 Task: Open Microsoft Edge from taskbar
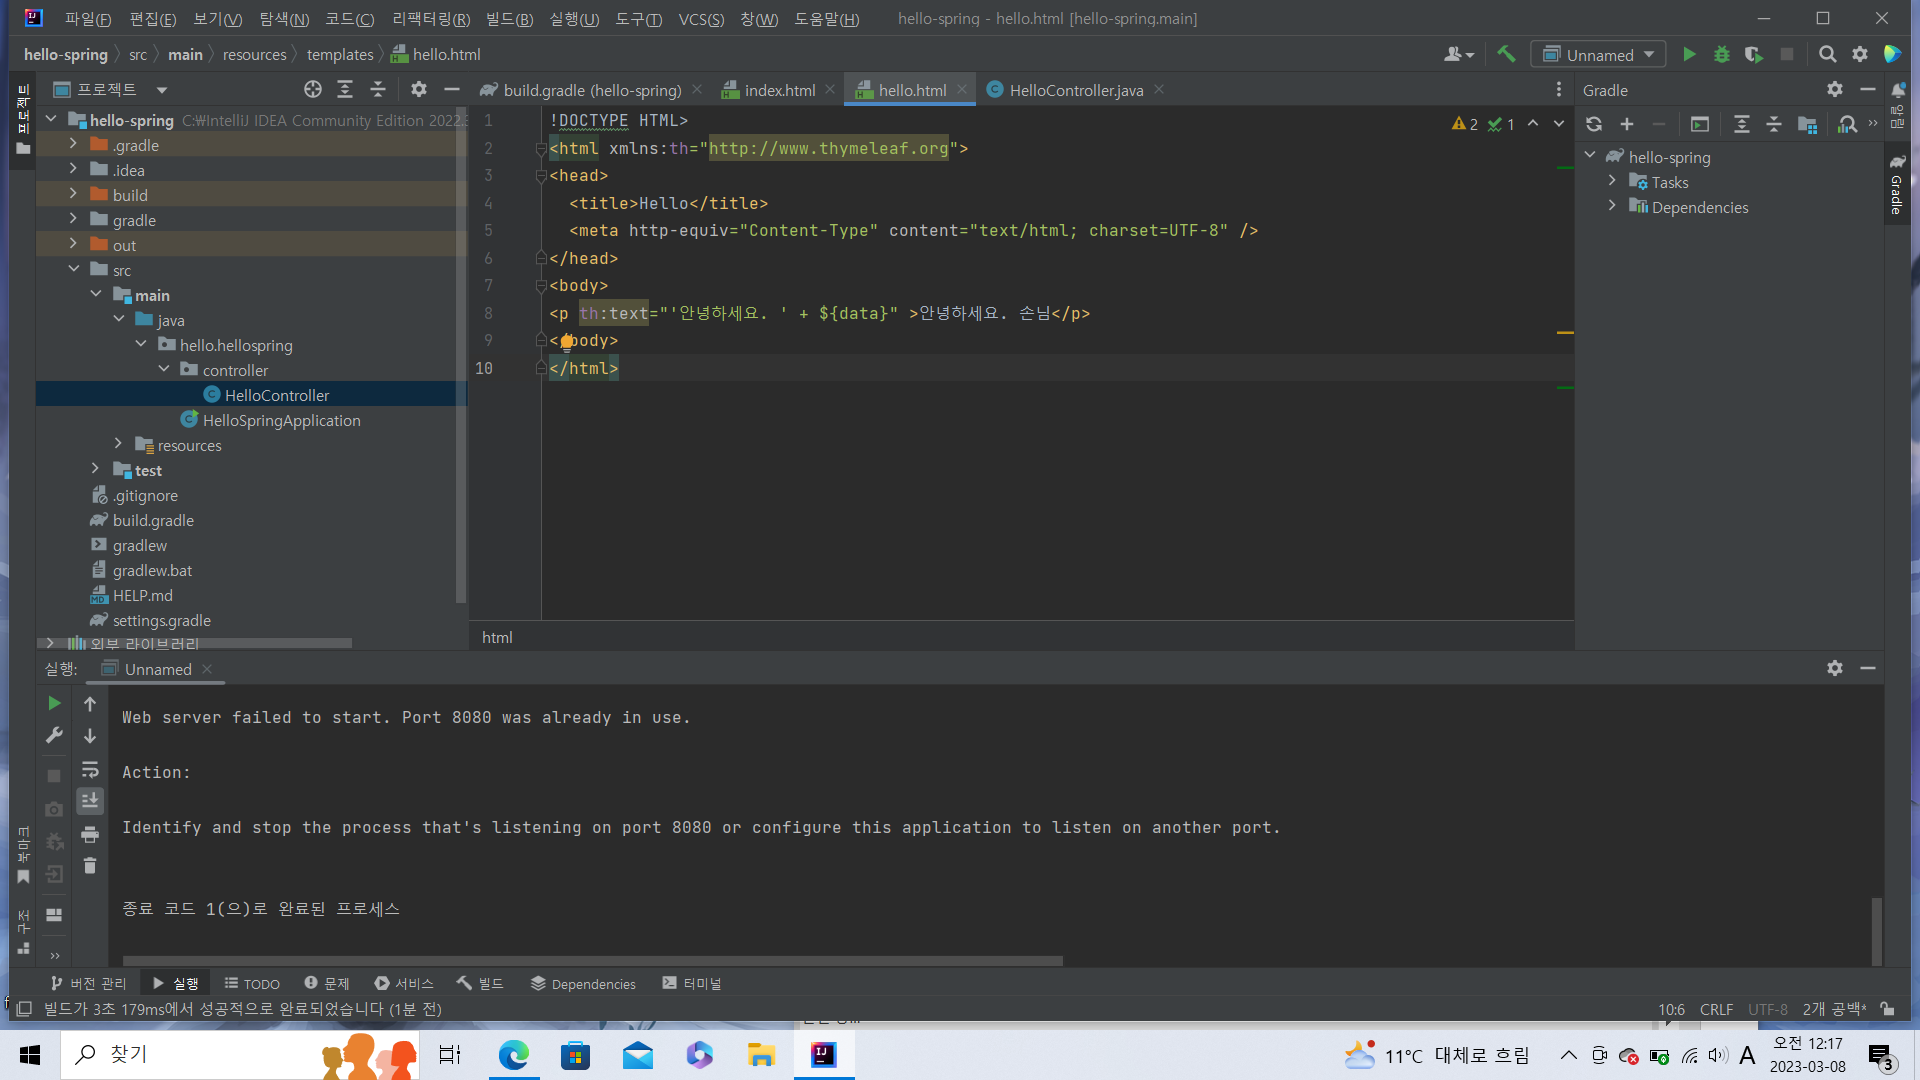514,1055
